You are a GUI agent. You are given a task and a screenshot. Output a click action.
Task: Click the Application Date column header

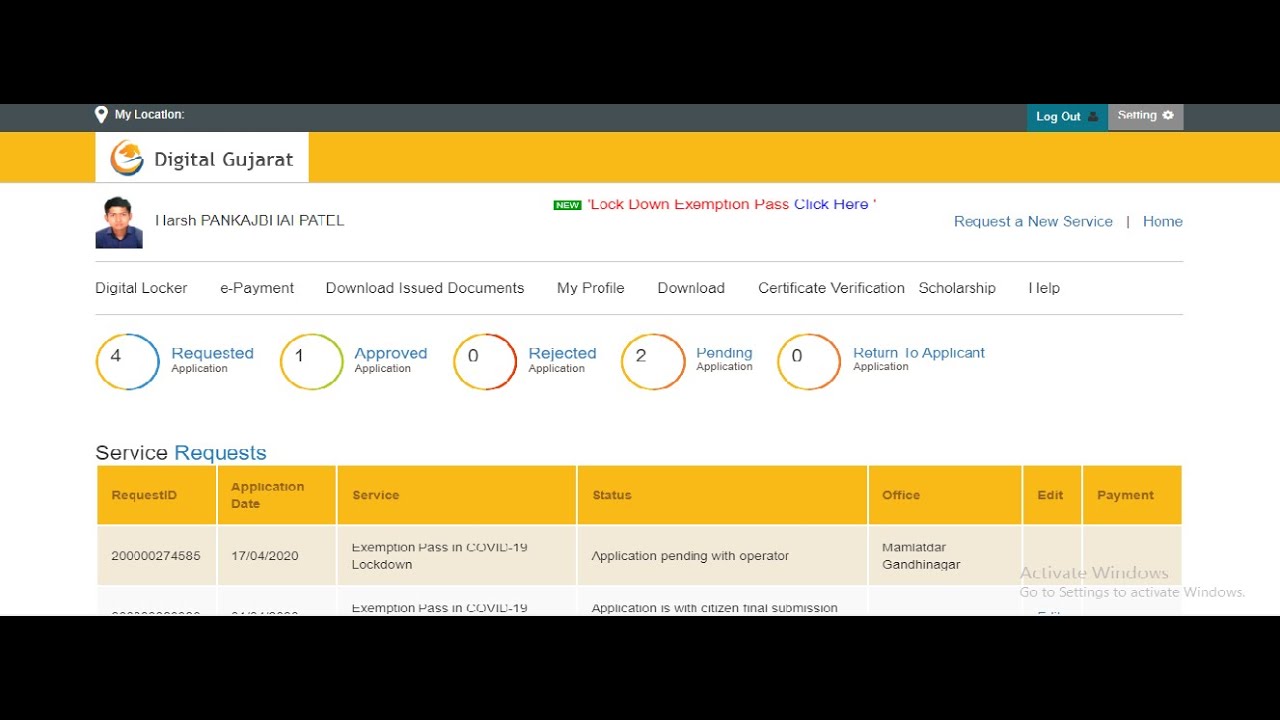point(277,495)
